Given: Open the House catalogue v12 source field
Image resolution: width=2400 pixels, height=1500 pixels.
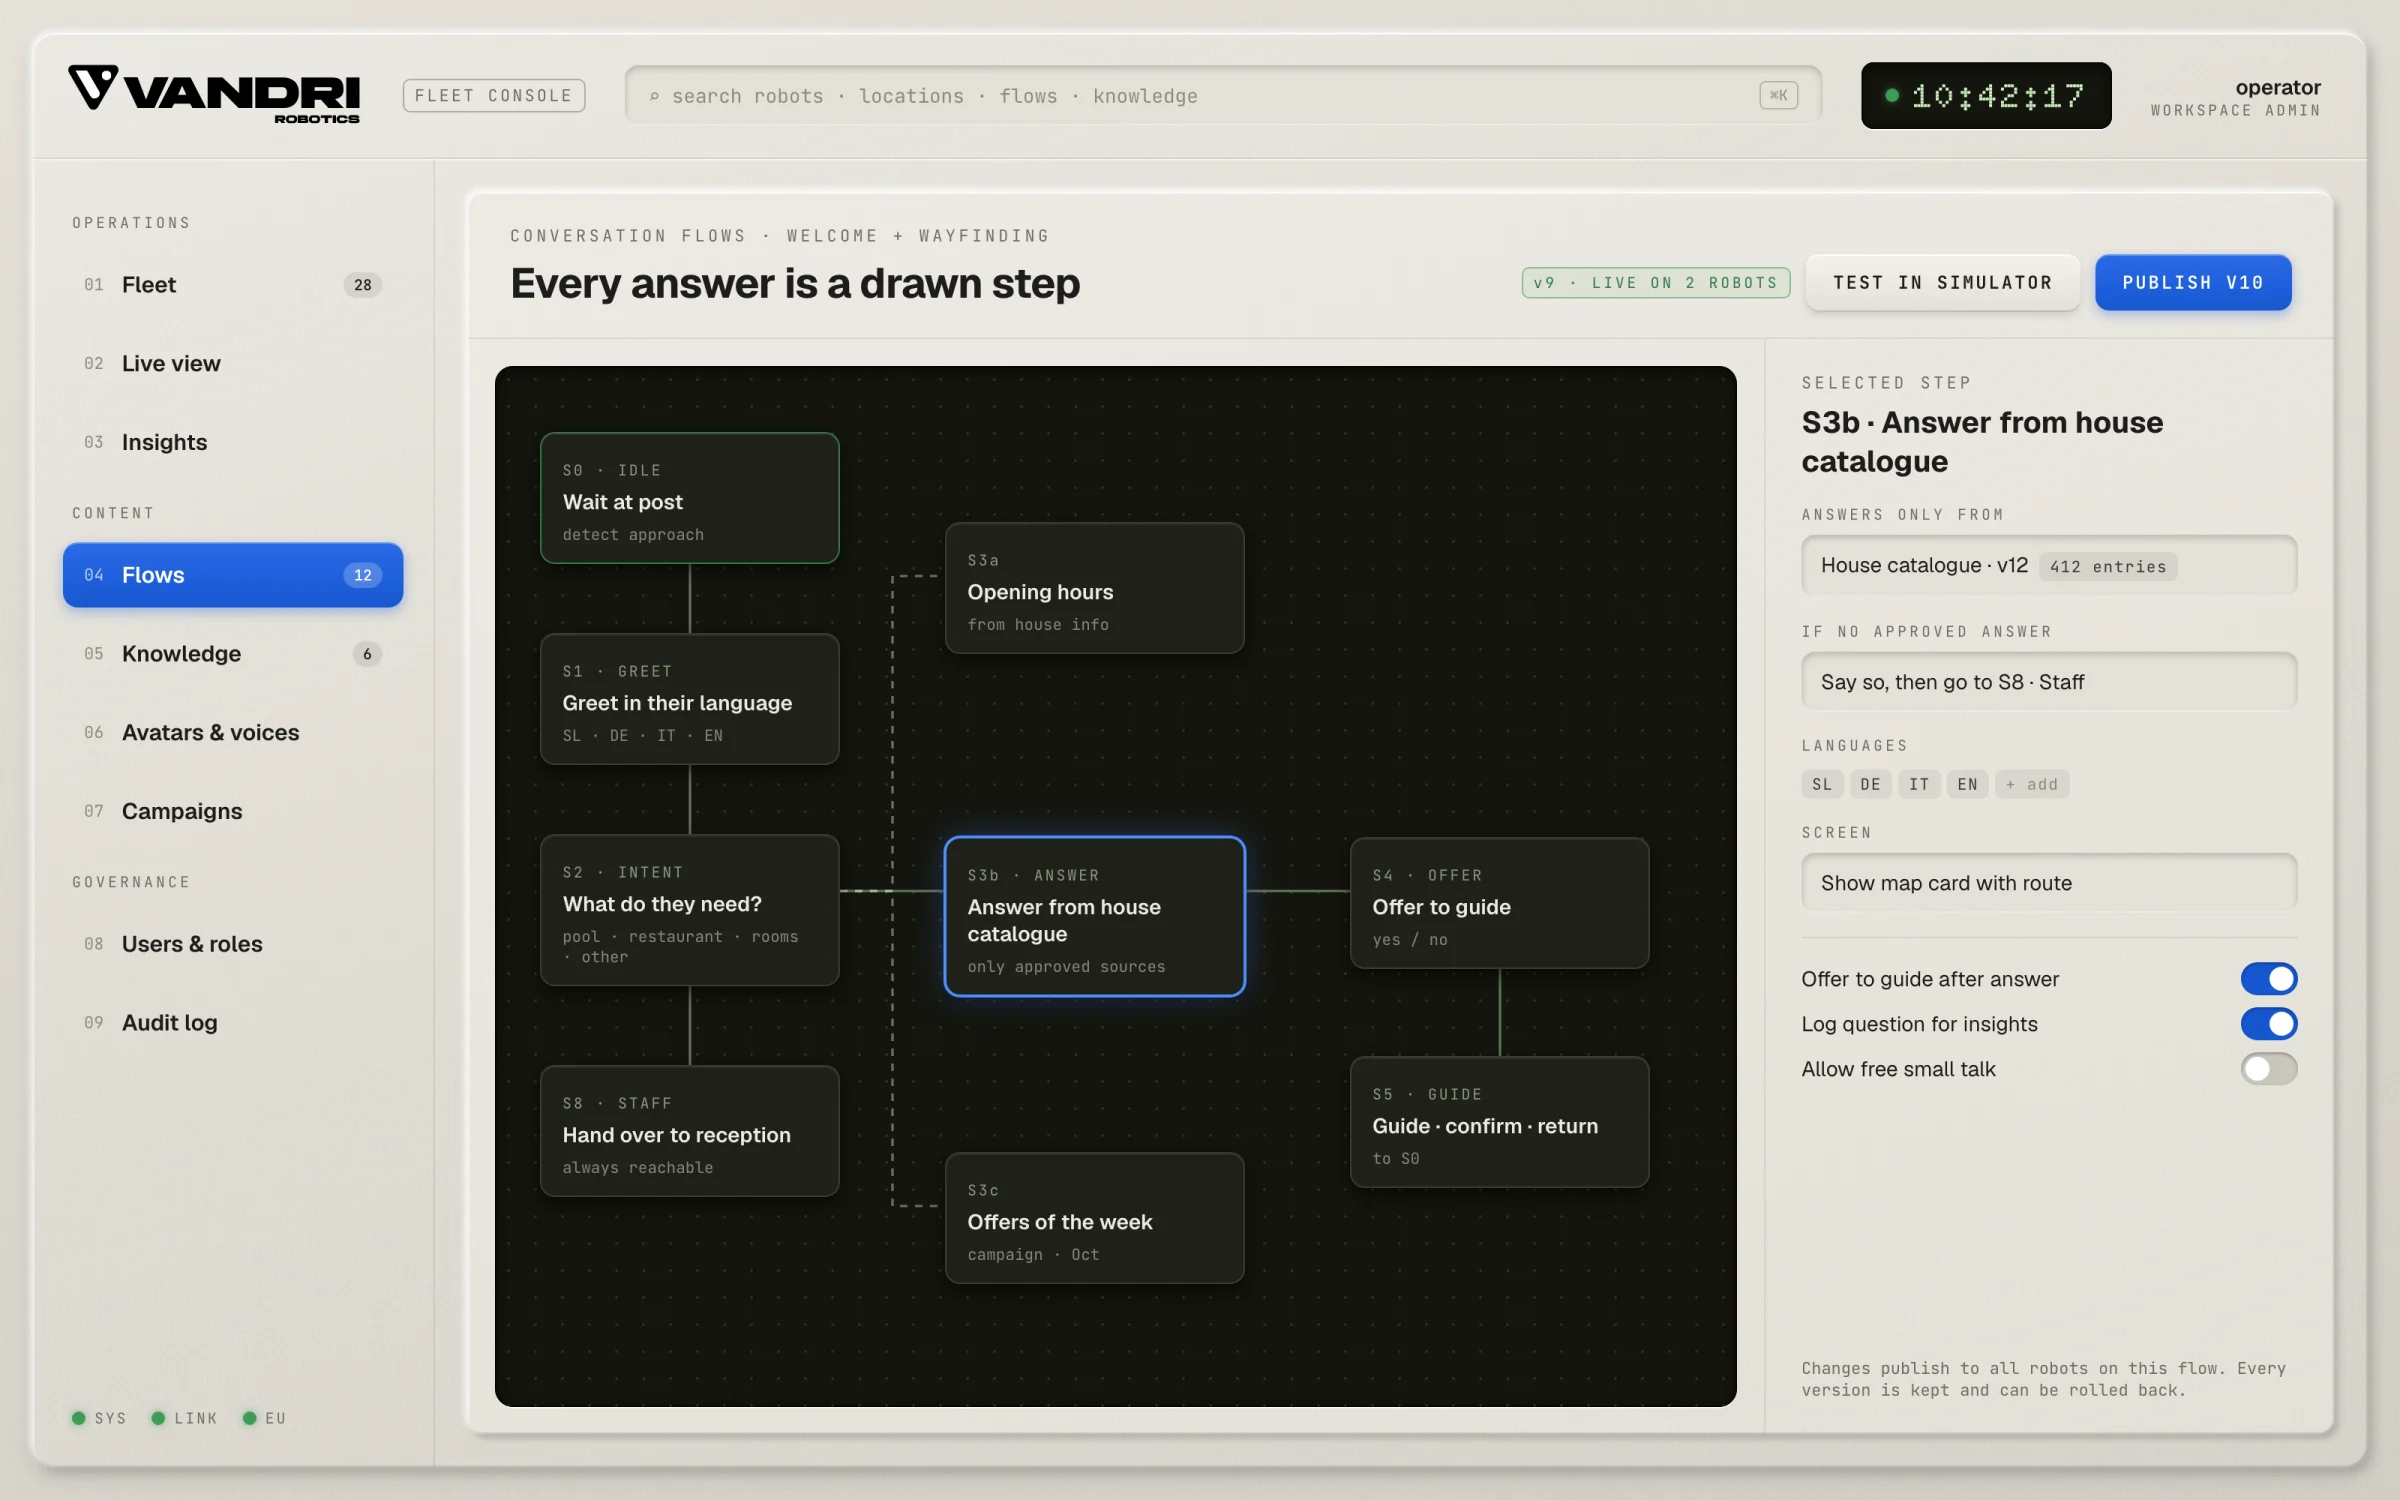Looking at the screenshot, I should tap(2048, 565).
